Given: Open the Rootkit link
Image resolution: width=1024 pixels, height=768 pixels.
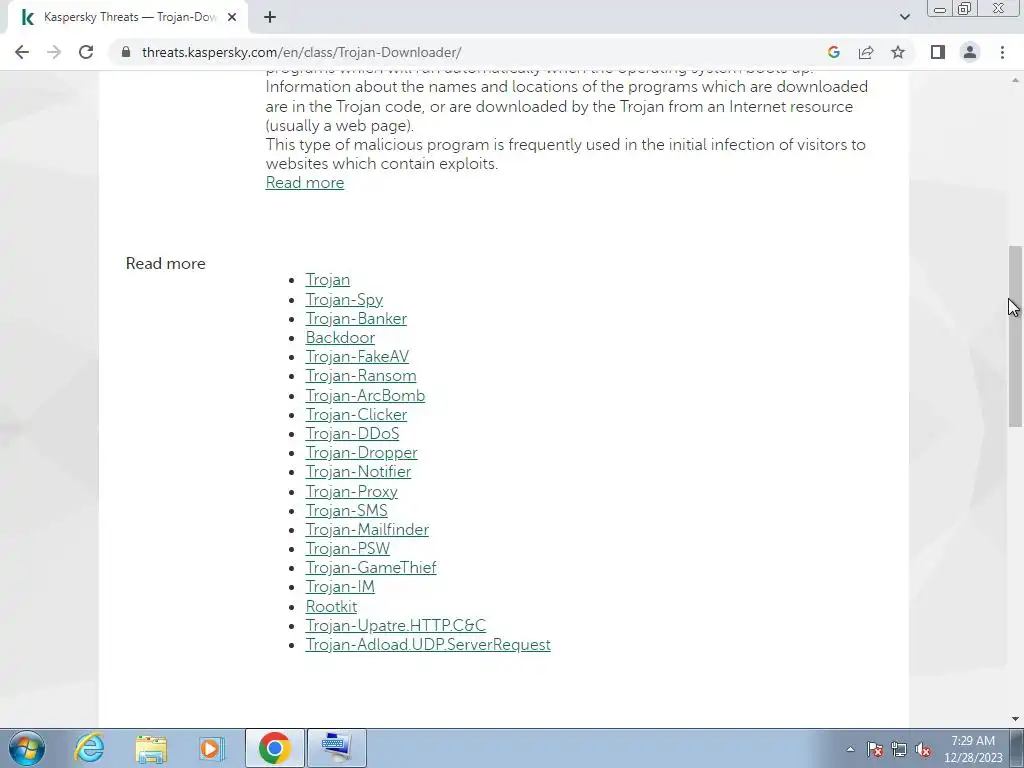Looking at the screenshot, I should coord(331,606).
